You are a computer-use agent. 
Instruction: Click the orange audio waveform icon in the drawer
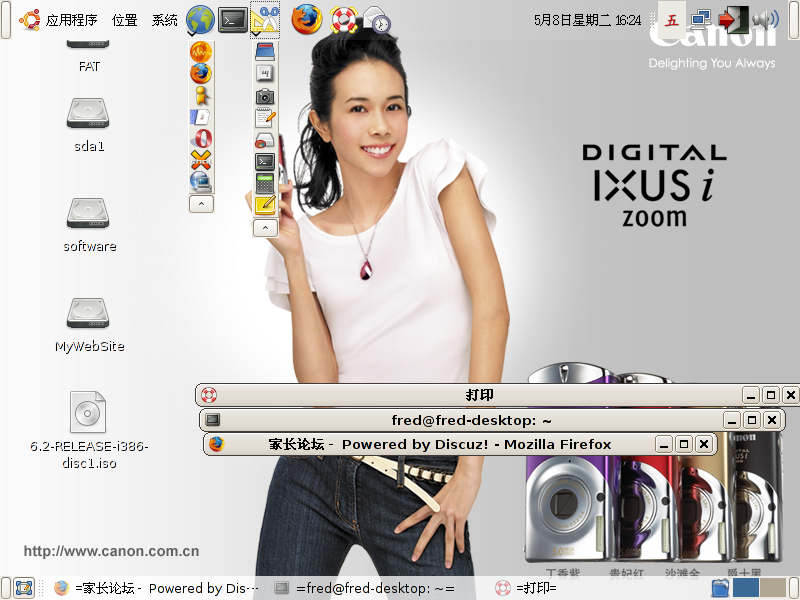pyautogui.click(x=201, y=52)
